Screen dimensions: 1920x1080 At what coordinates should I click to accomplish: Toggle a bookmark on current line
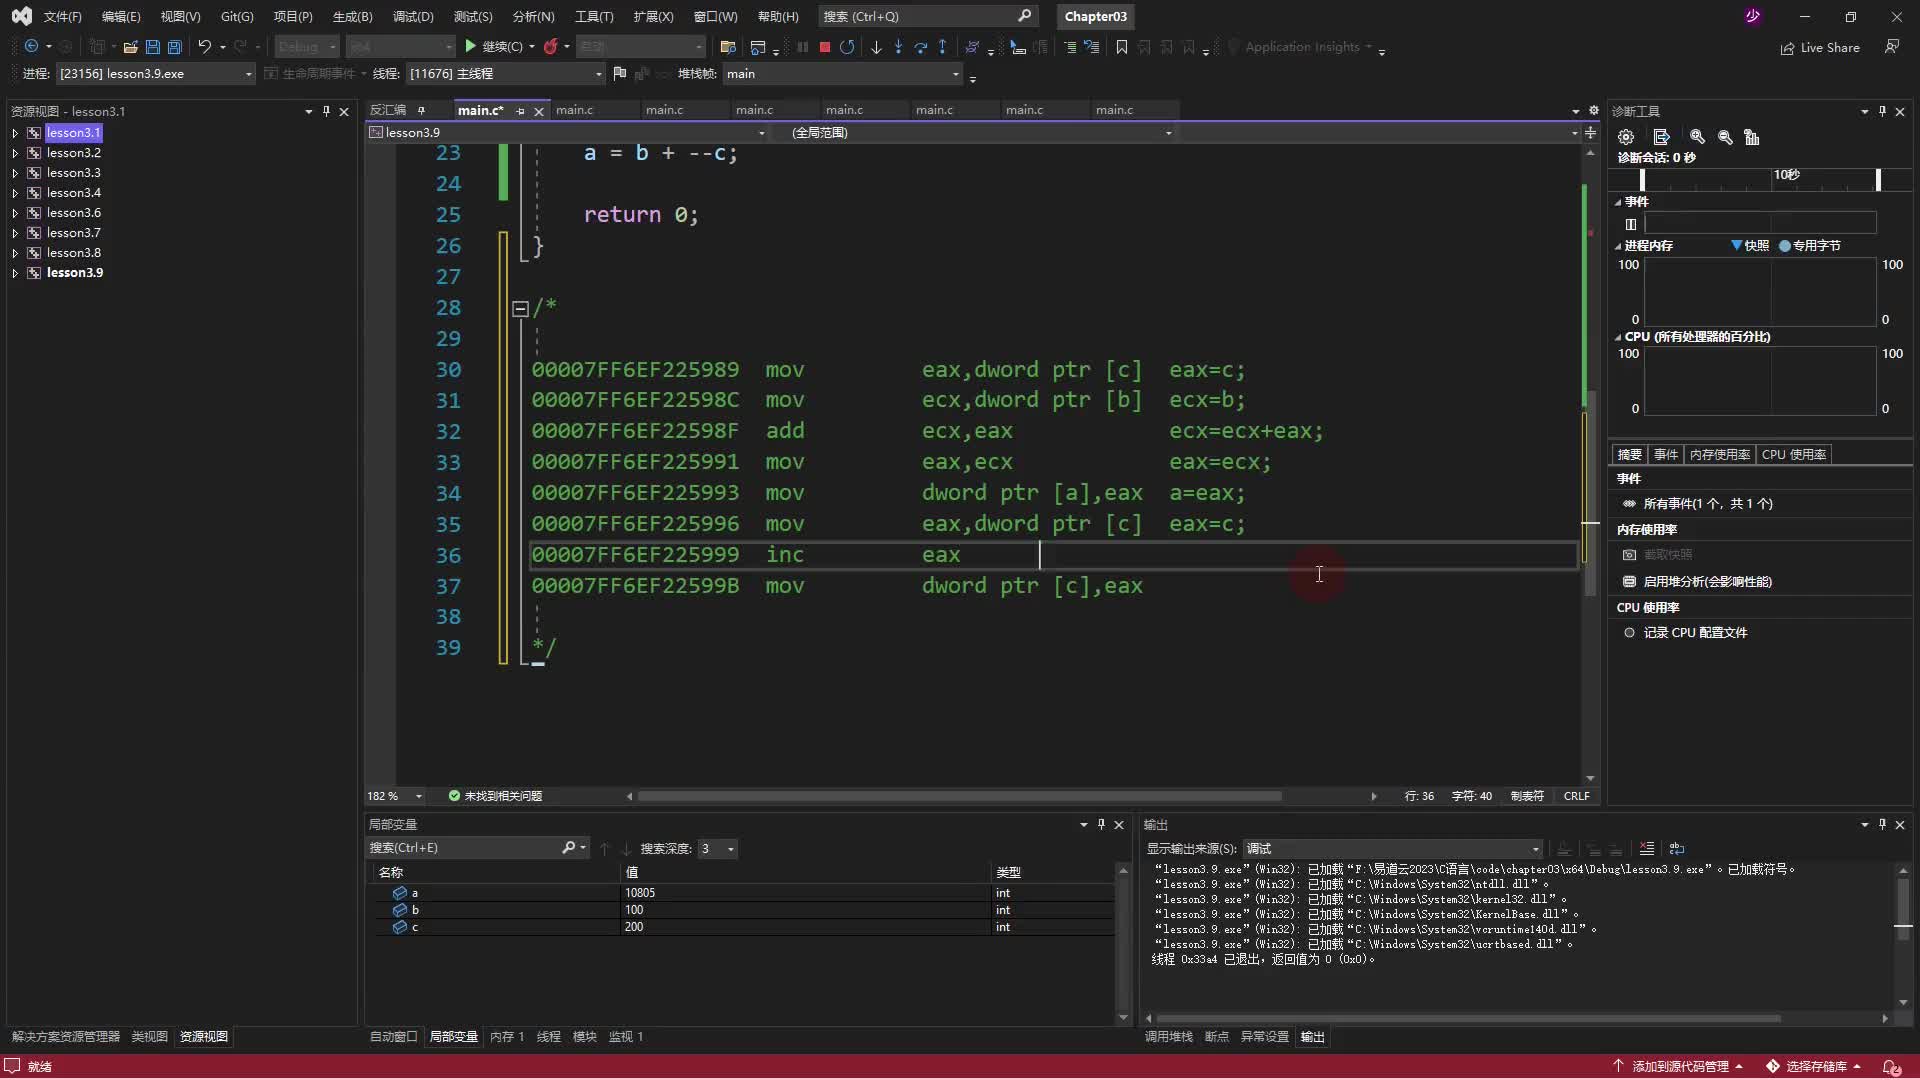pos(1122,47)
